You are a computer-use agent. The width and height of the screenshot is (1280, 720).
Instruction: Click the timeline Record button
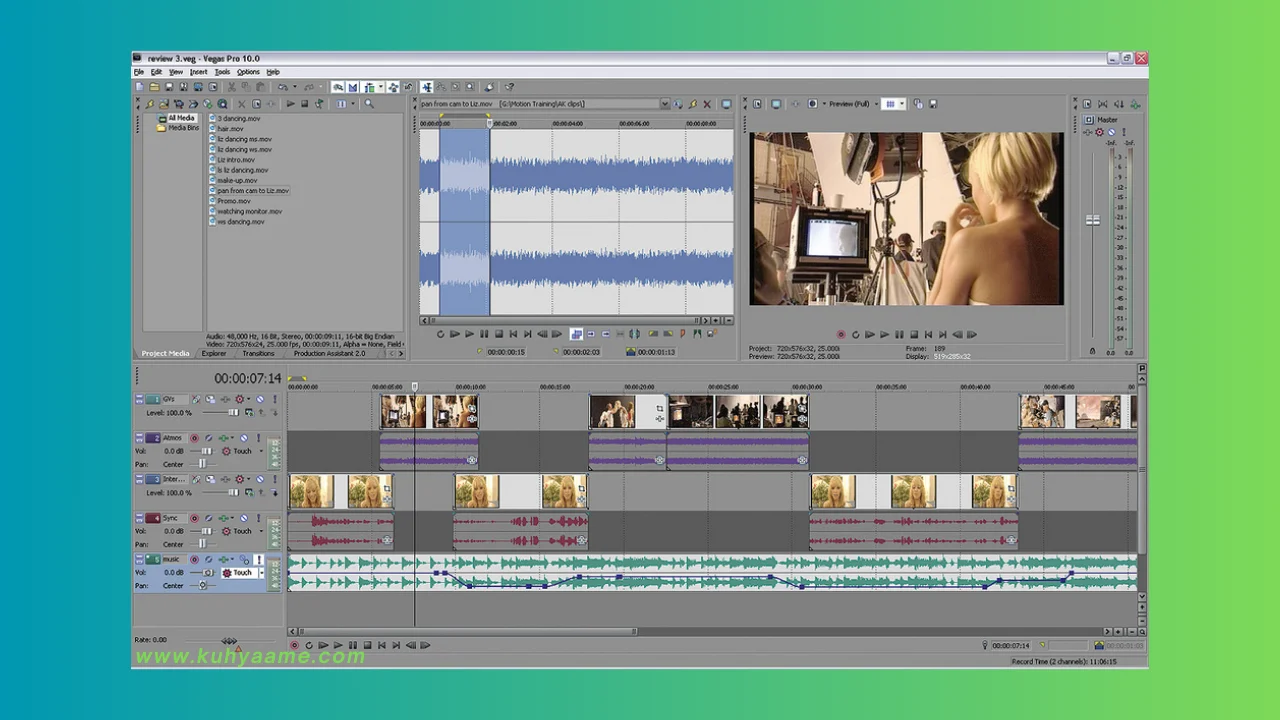(294, 645)
